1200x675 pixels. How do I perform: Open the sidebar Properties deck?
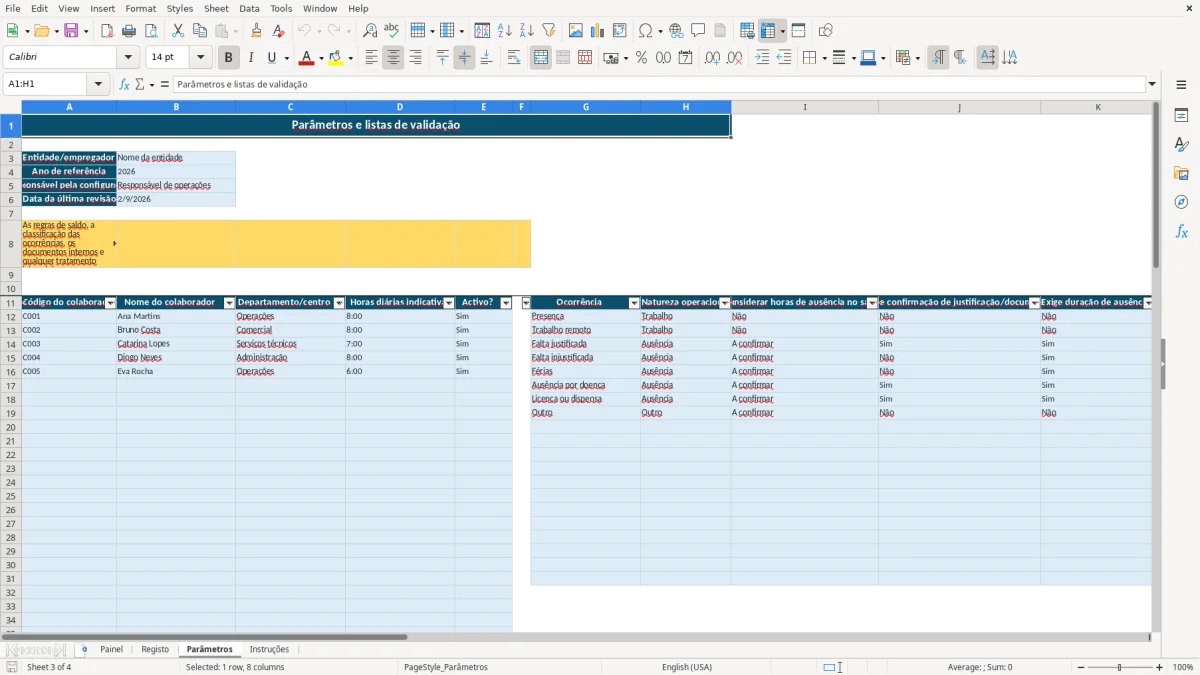(x=1181, y=116)
